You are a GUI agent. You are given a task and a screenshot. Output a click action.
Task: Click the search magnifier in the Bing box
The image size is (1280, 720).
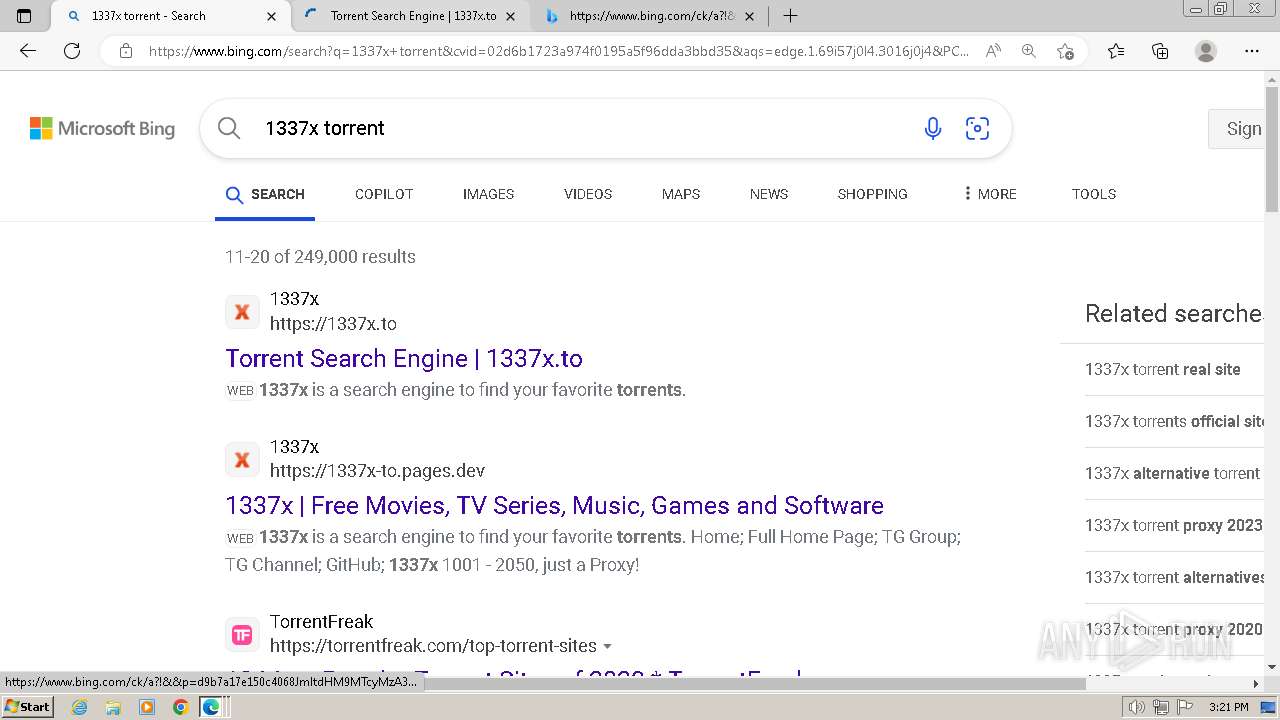[x=229, y=128]
